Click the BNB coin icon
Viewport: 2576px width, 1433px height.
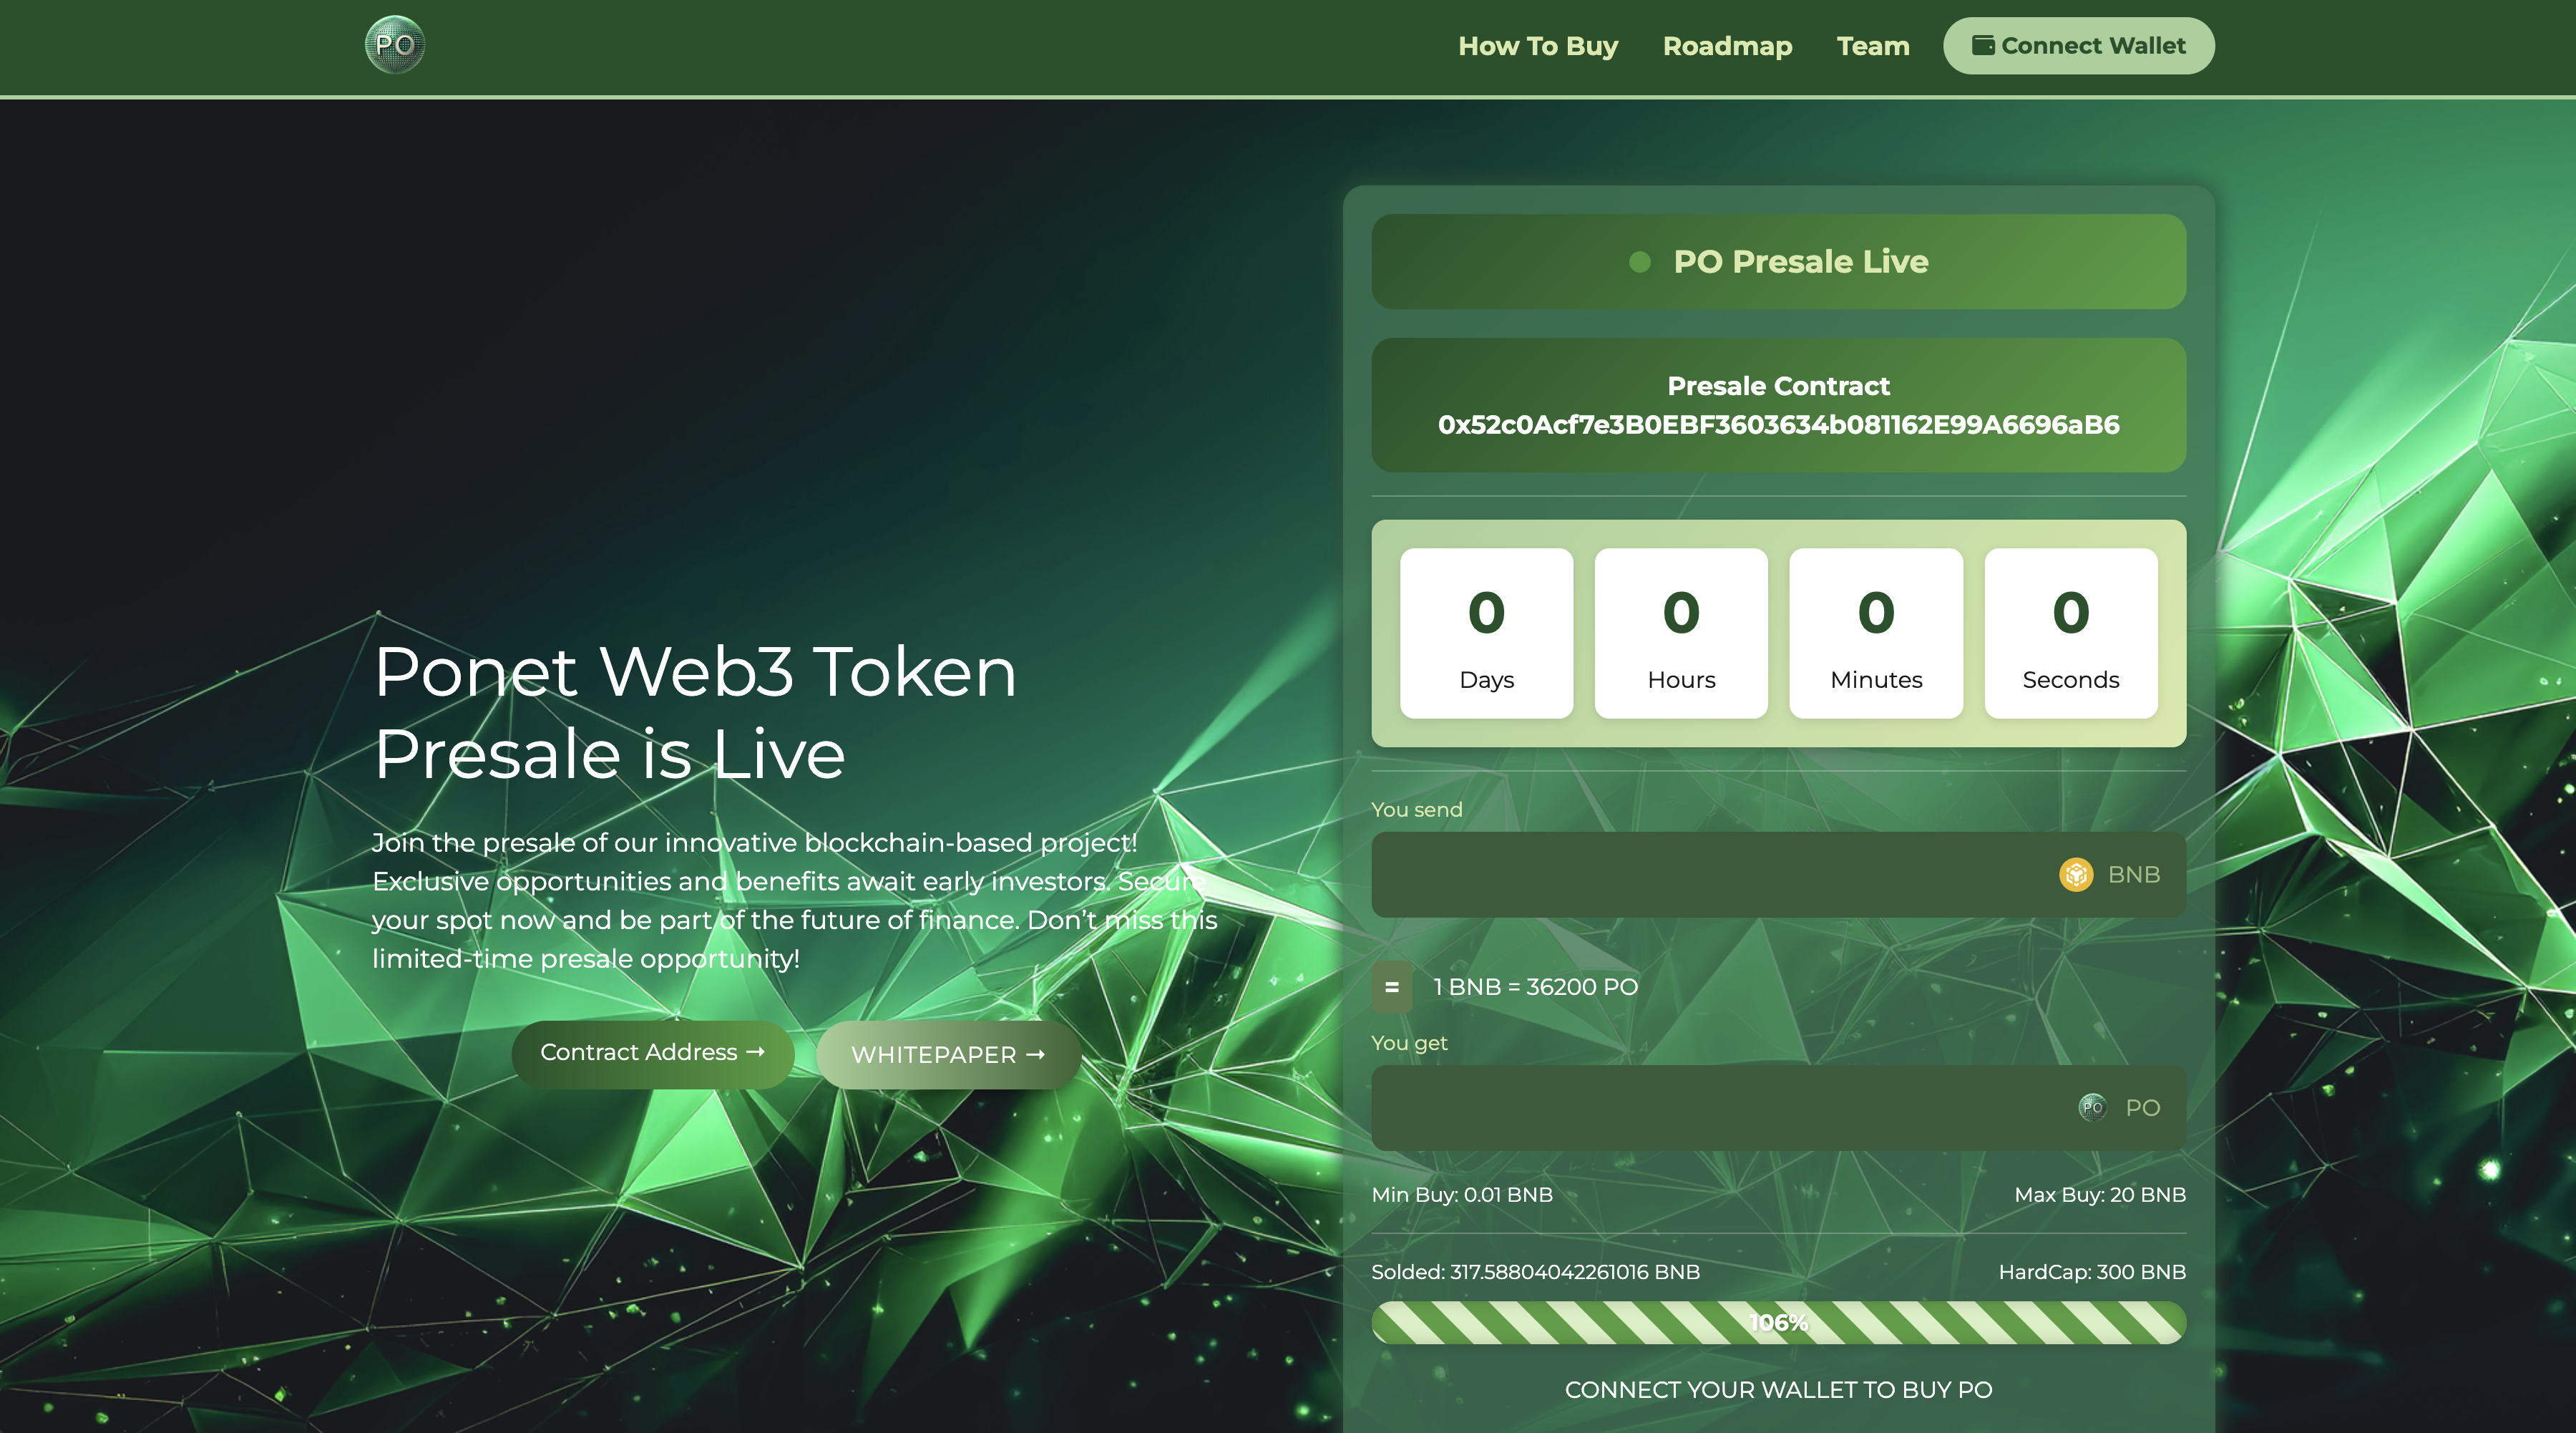[x=2076, y=874]
